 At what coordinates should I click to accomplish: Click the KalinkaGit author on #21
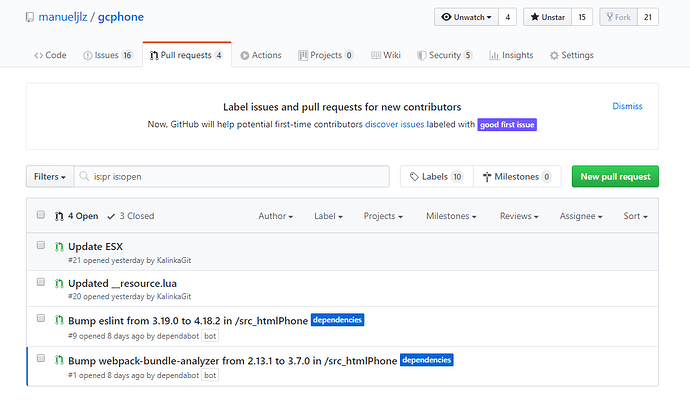pyautogui.click(x=174, y=260)
